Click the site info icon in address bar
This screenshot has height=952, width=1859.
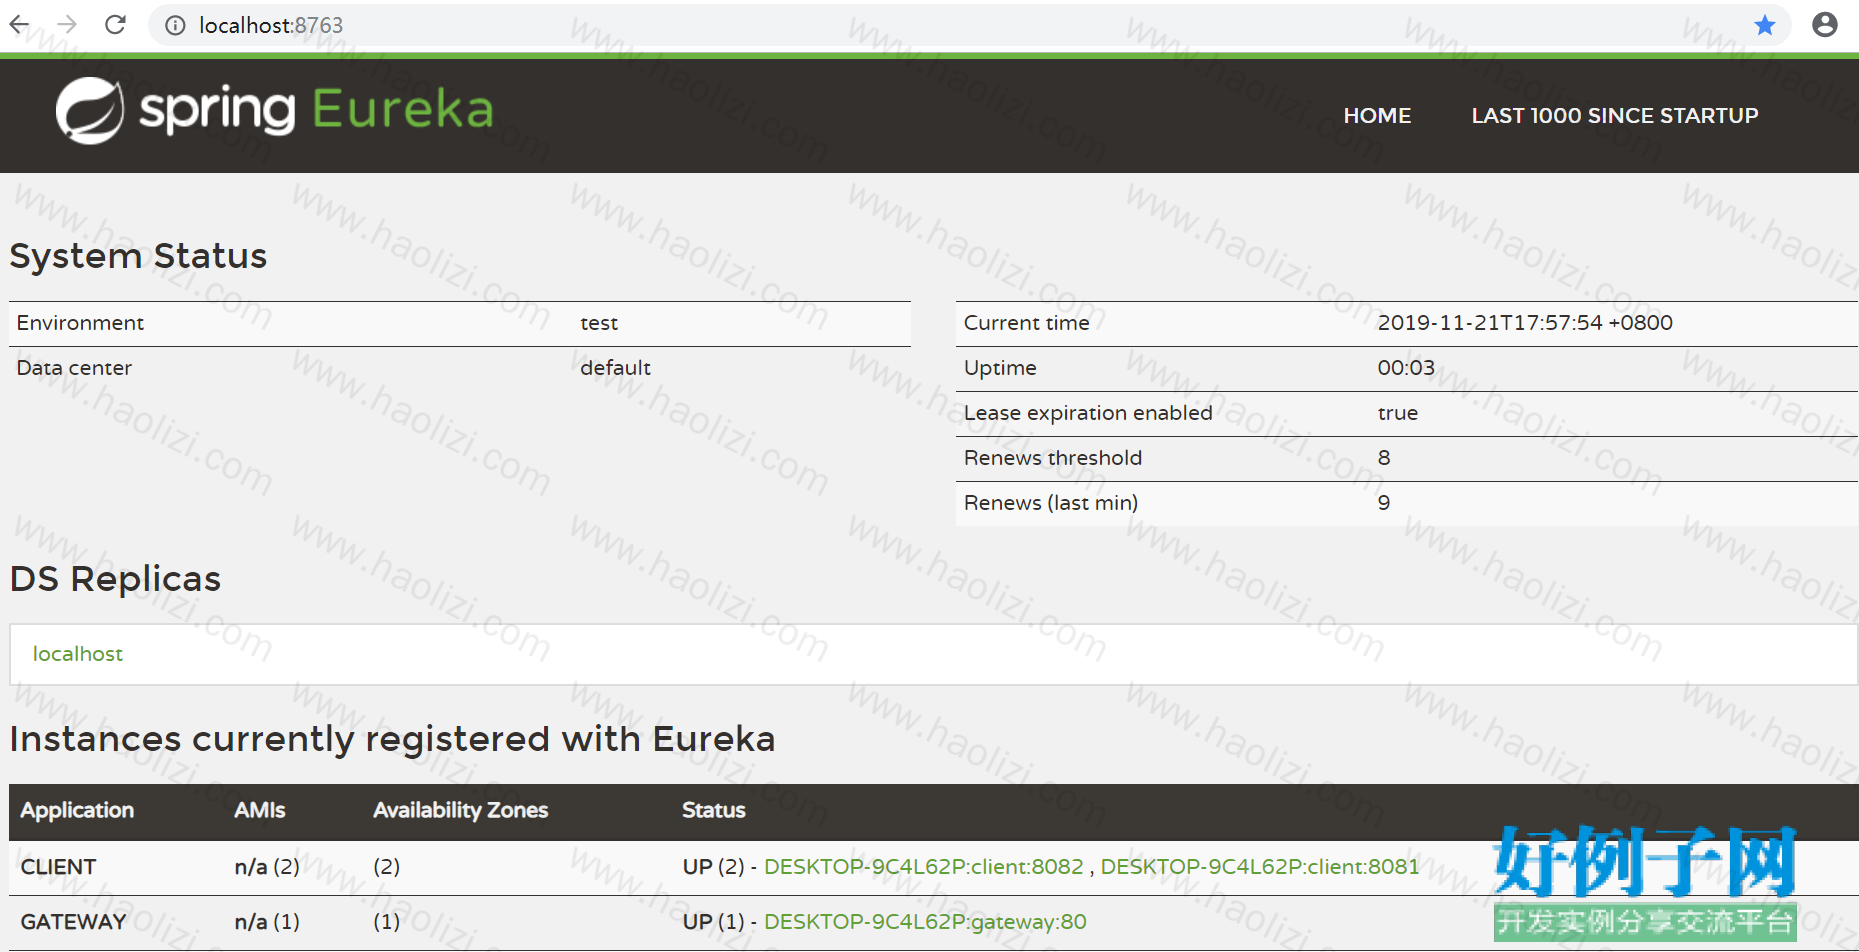[175, 25]
